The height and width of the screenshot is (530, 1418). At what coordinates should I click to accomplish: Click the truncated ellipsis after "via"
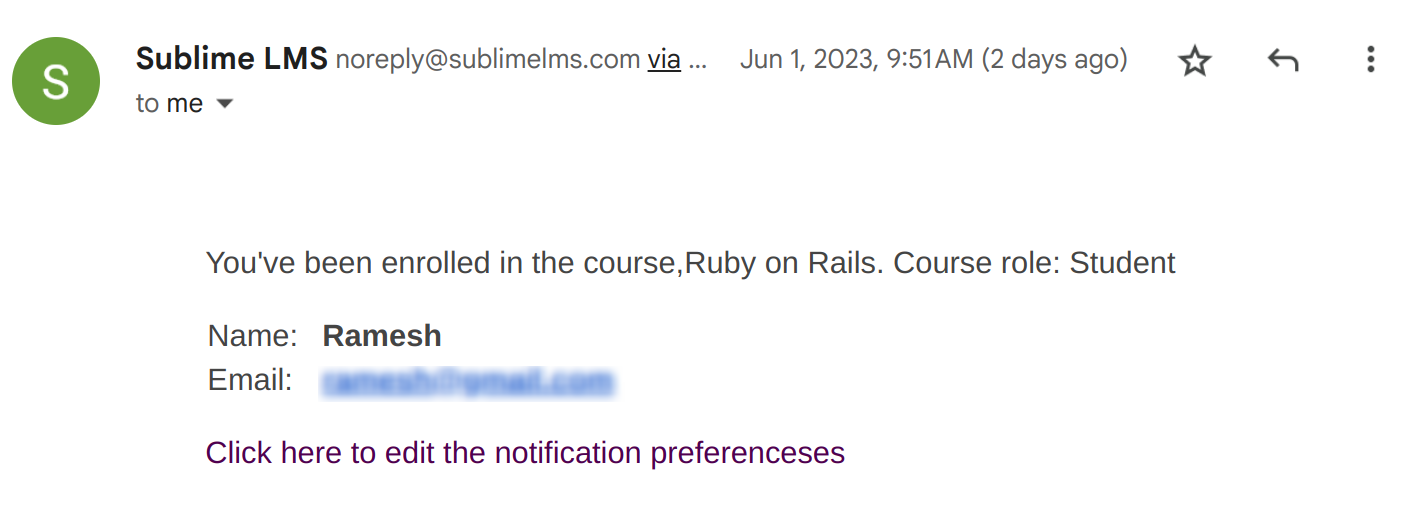pos(698,62)
